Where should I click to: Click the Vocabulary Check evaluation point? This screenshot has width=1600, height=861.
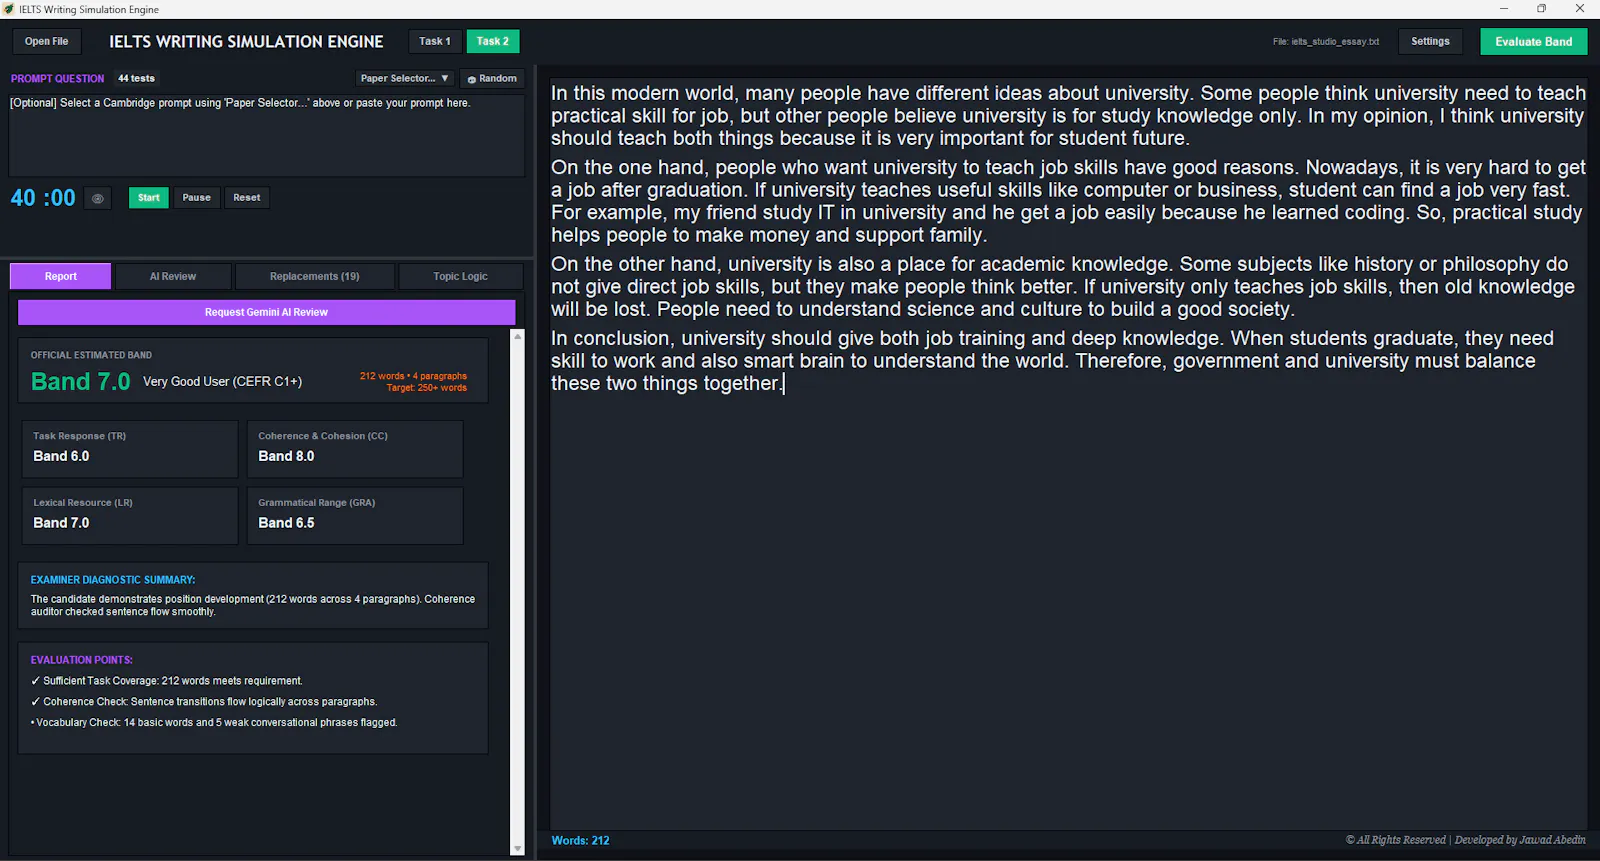(214, 723)
